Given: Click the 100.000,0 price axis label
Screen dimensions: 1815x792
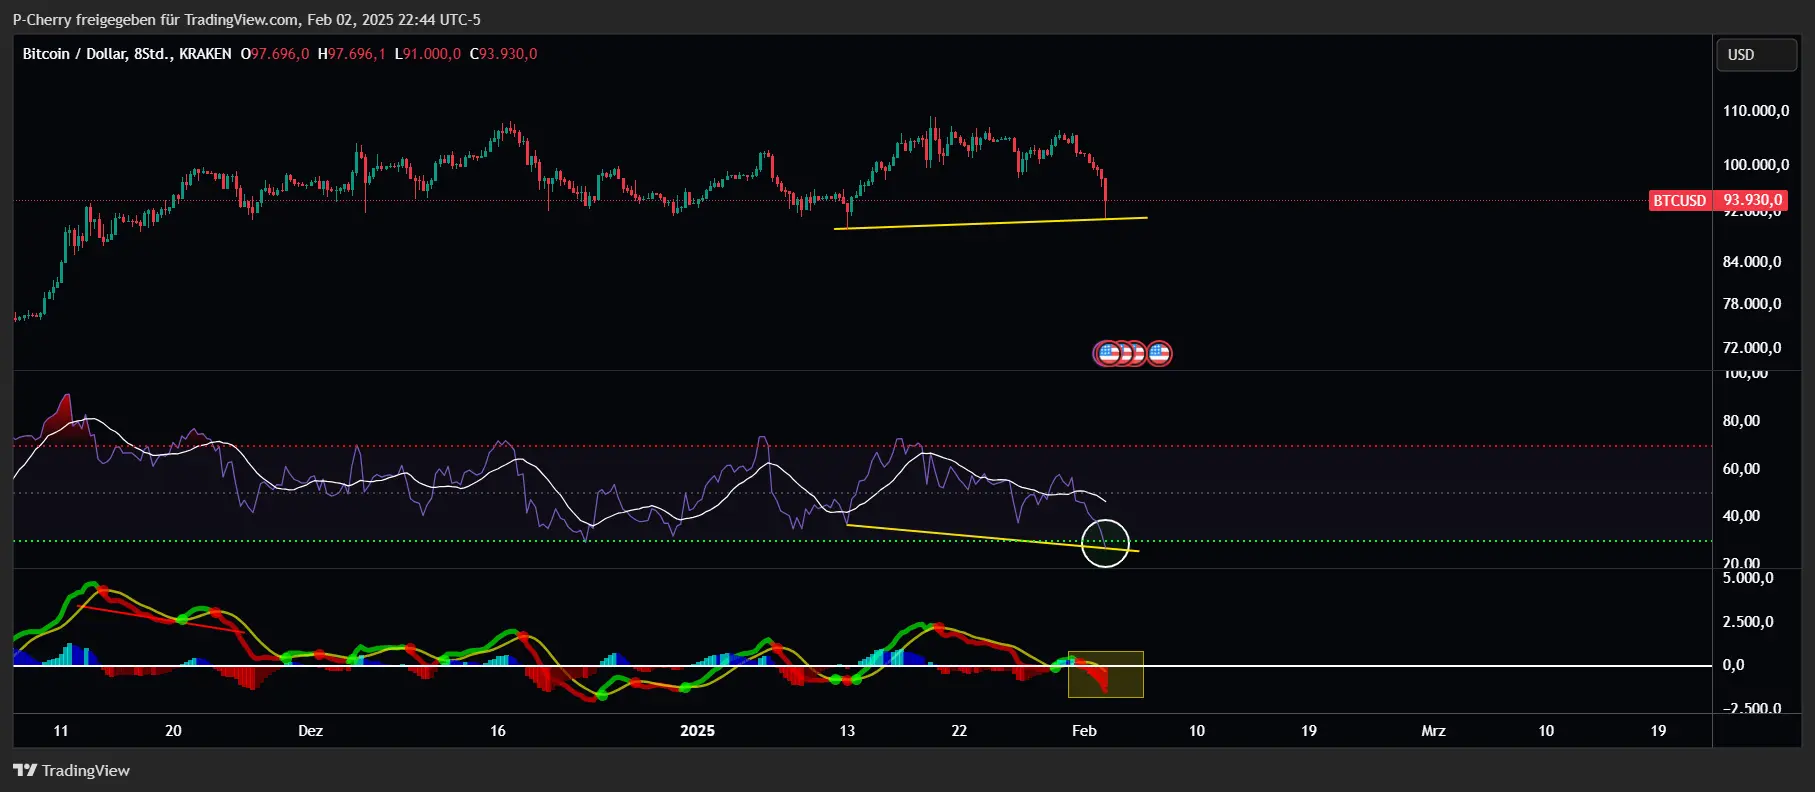Looking at the screenshot, I should (1755, 165).
